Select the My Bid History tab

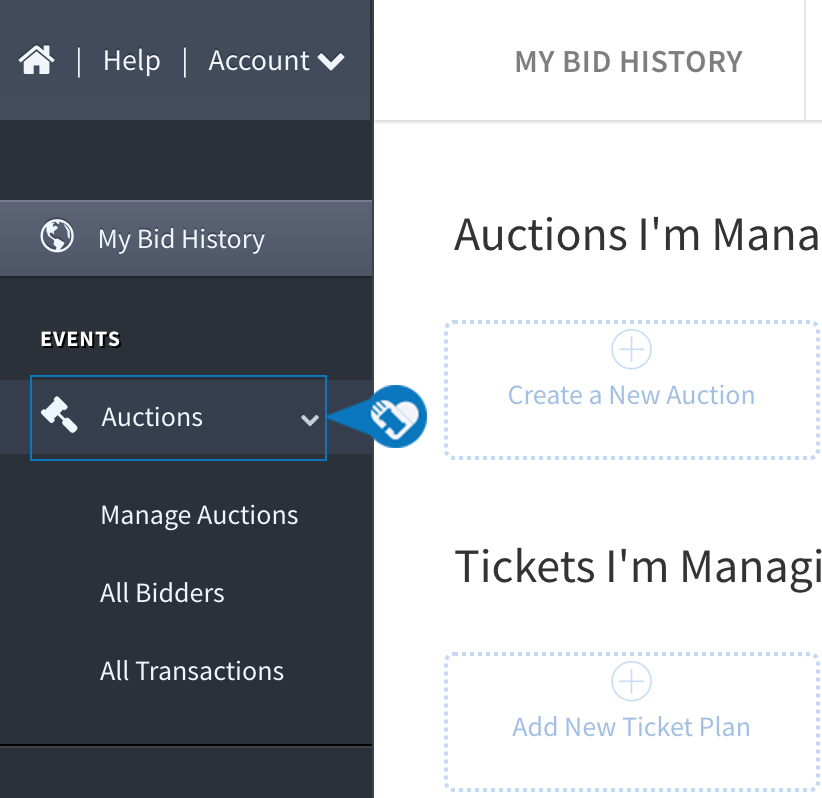[x=628, y=62]
